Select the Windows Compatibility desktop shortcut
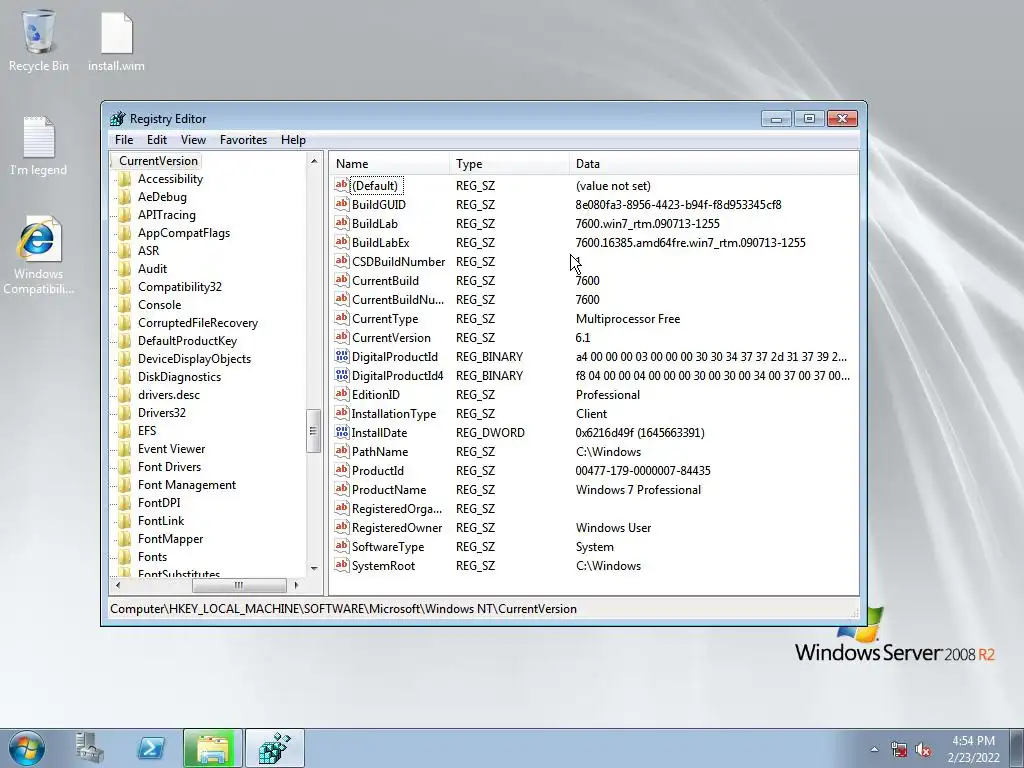Screen dimensions: 1024x768 (x=39, y=255)
